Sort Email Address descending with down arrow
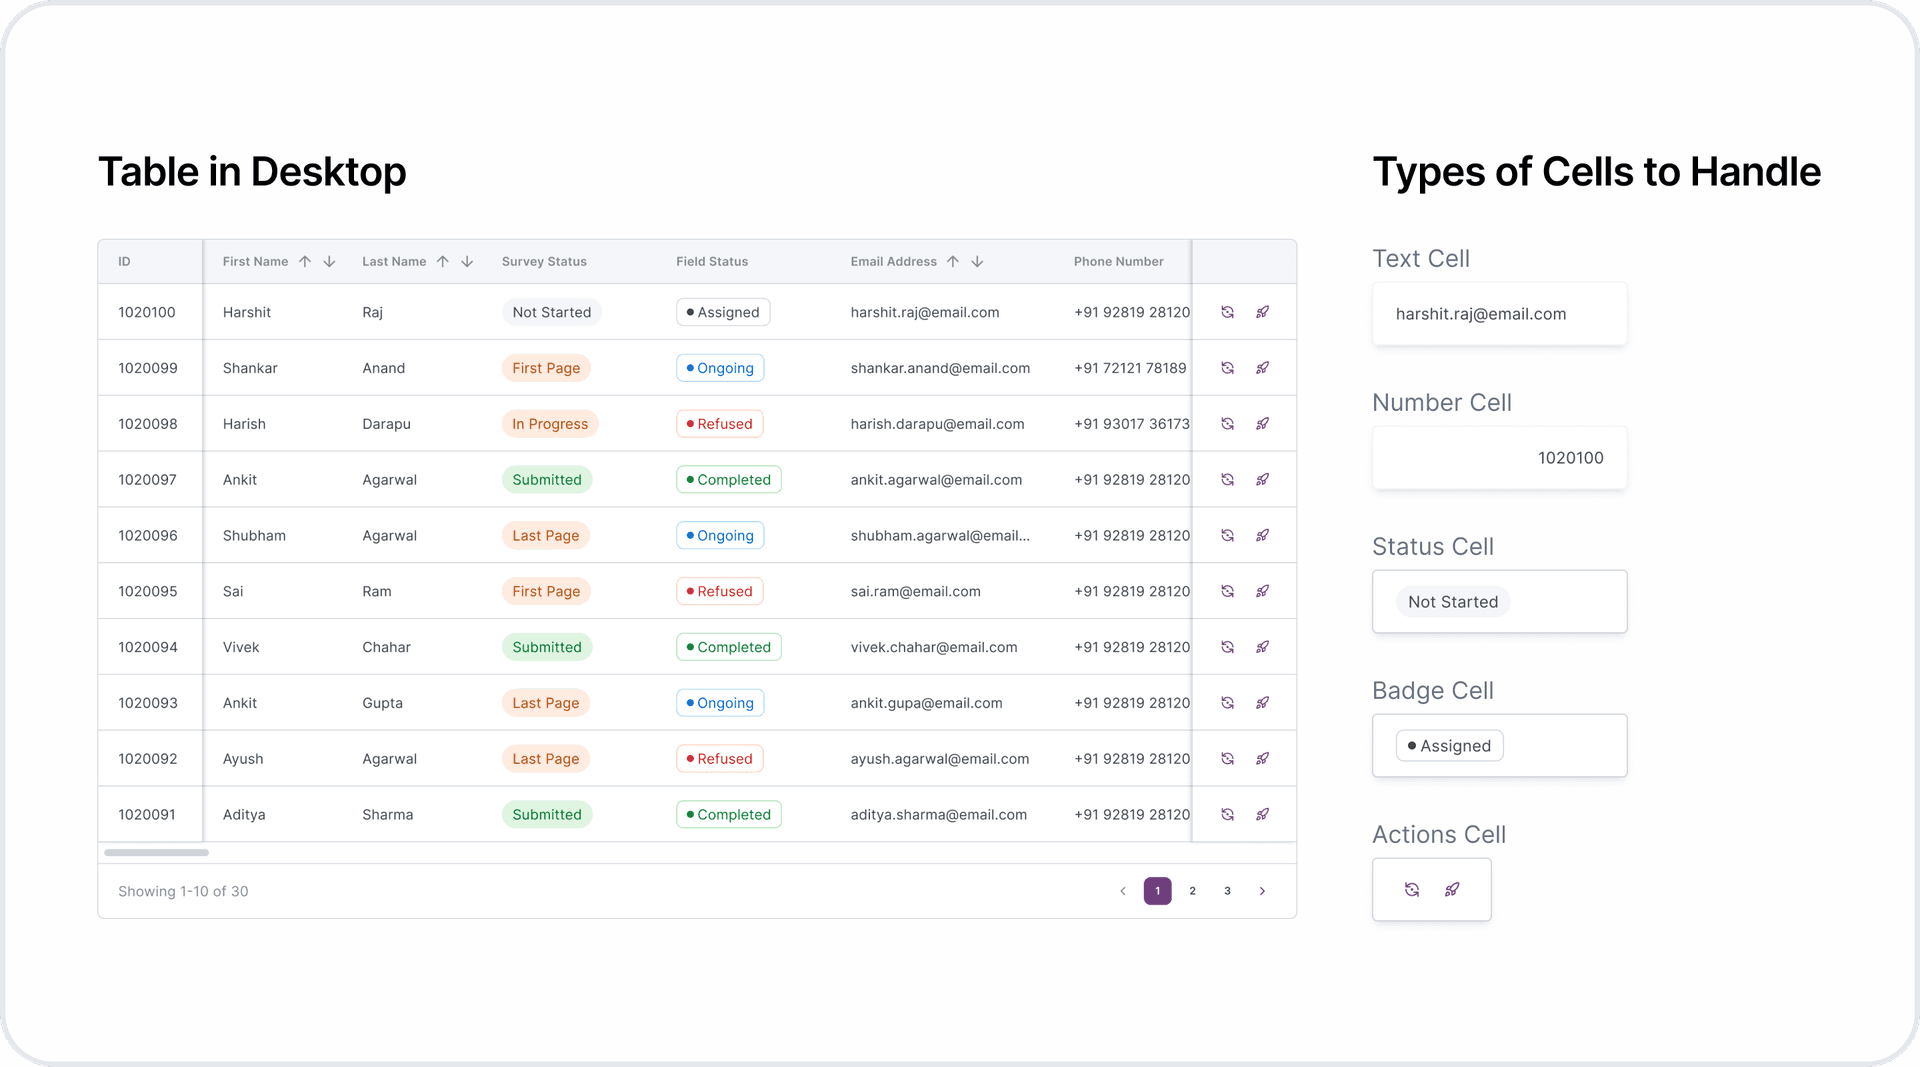1920x1067 pixels. coord(977,262)
